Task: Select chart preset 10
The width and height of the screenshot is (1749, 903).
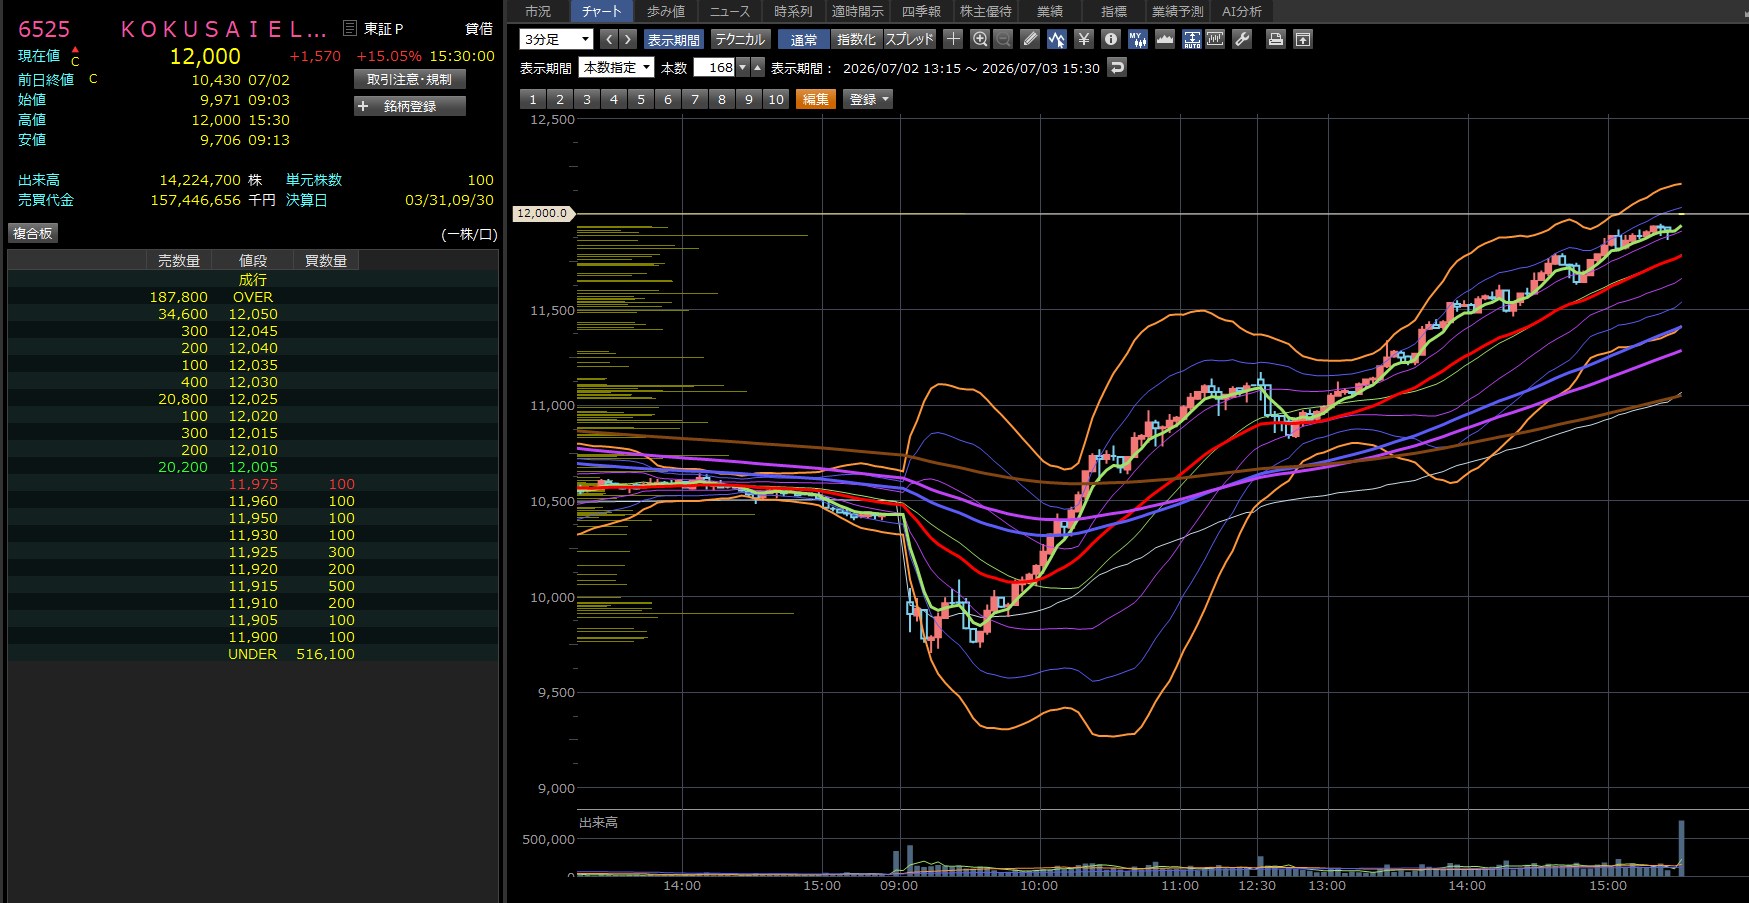Action: (x=776, y=99)
